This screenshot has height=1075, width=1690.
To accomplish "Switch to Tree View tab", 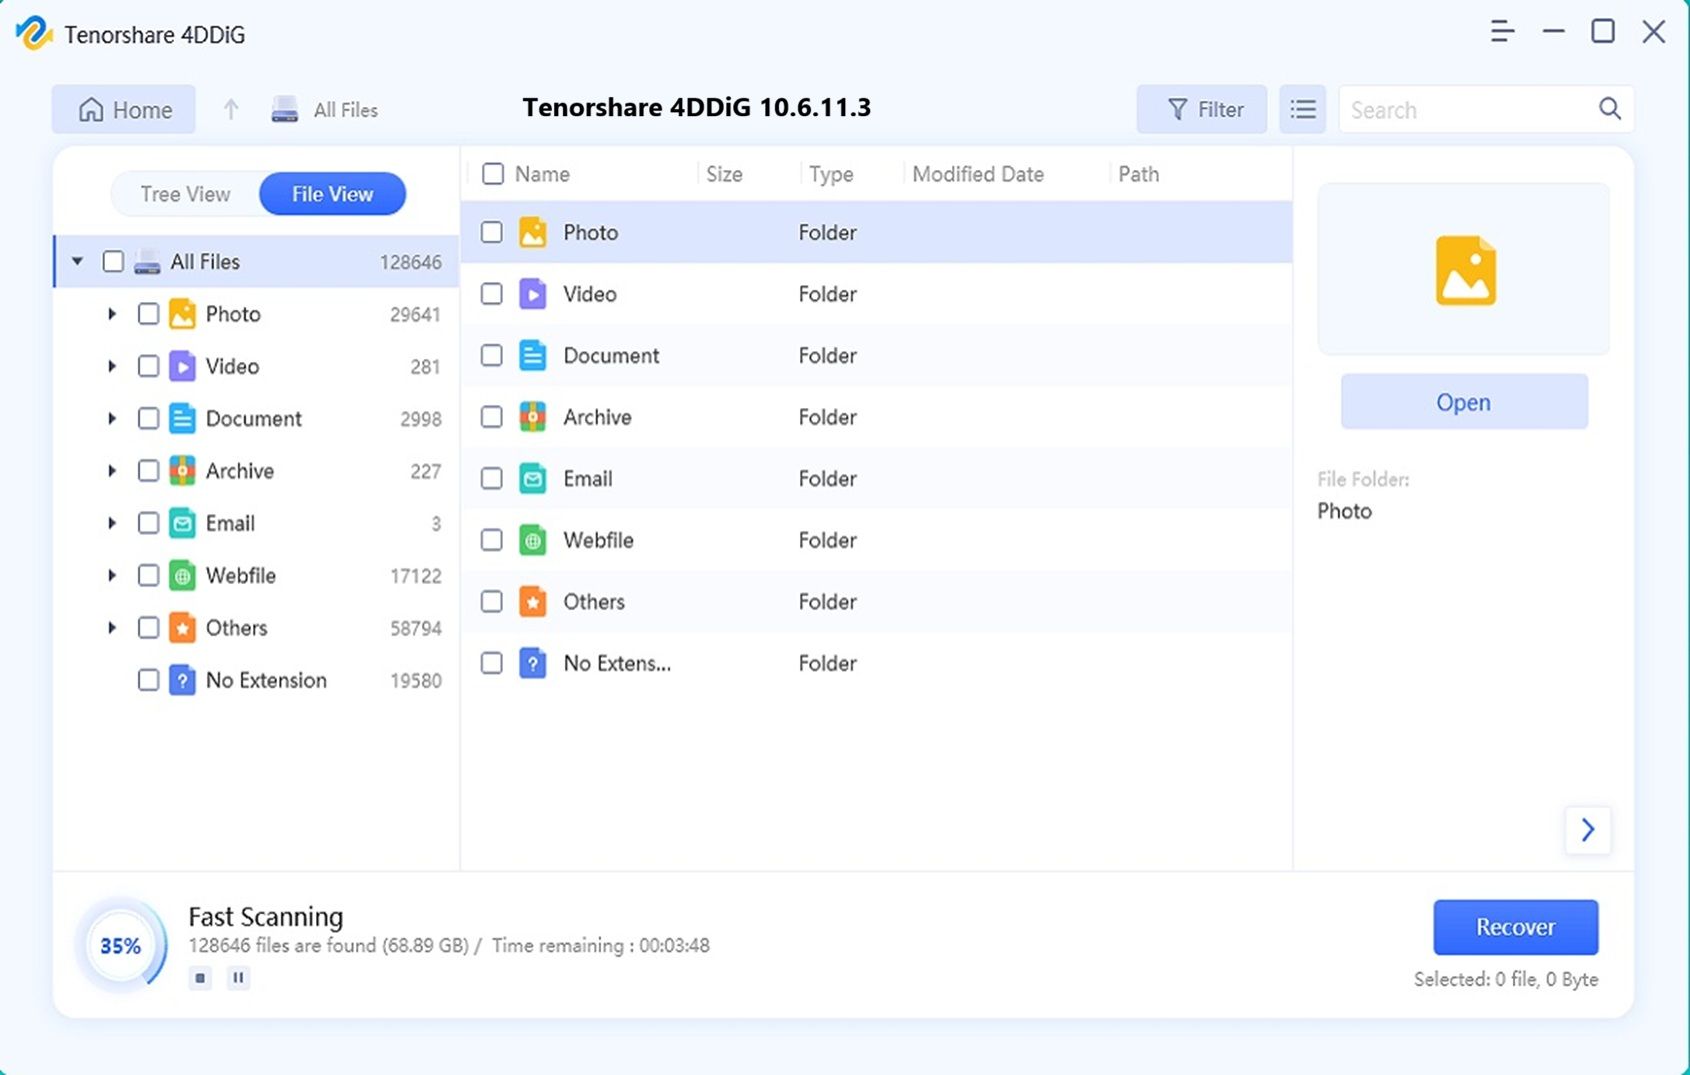I will tap(185, 194).
